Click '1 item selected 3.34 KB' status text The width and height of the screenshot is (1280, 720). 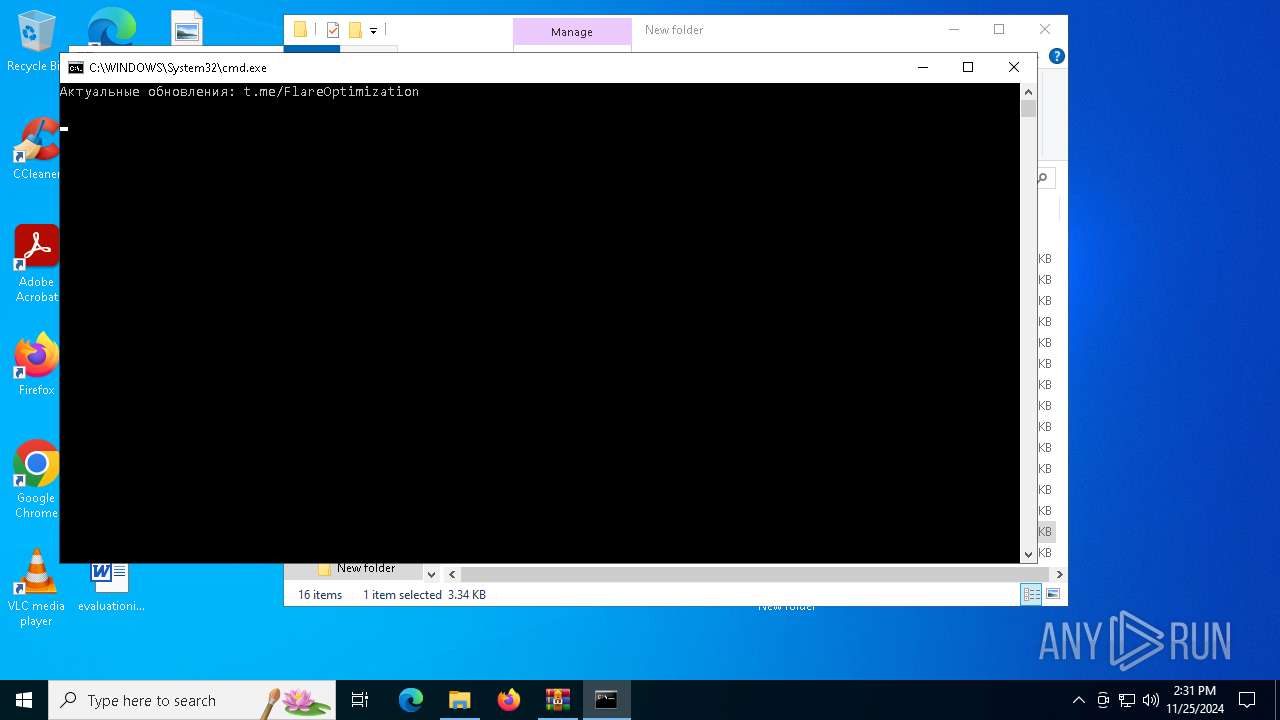click(x=424, y=595)
